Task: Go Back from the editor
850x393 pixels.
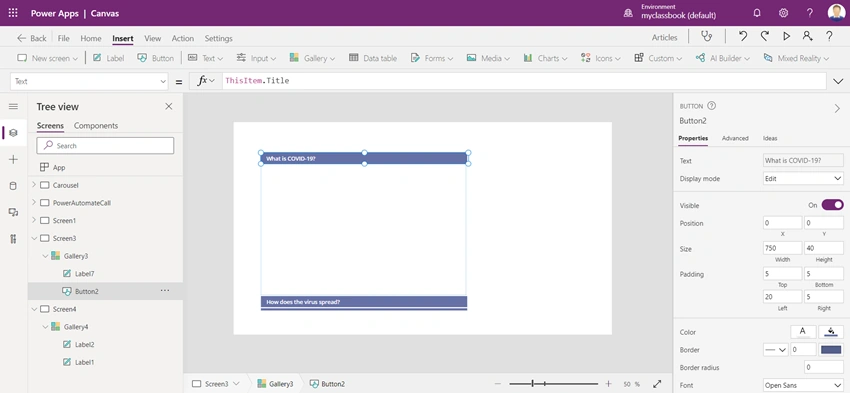Action: point(31,38)
